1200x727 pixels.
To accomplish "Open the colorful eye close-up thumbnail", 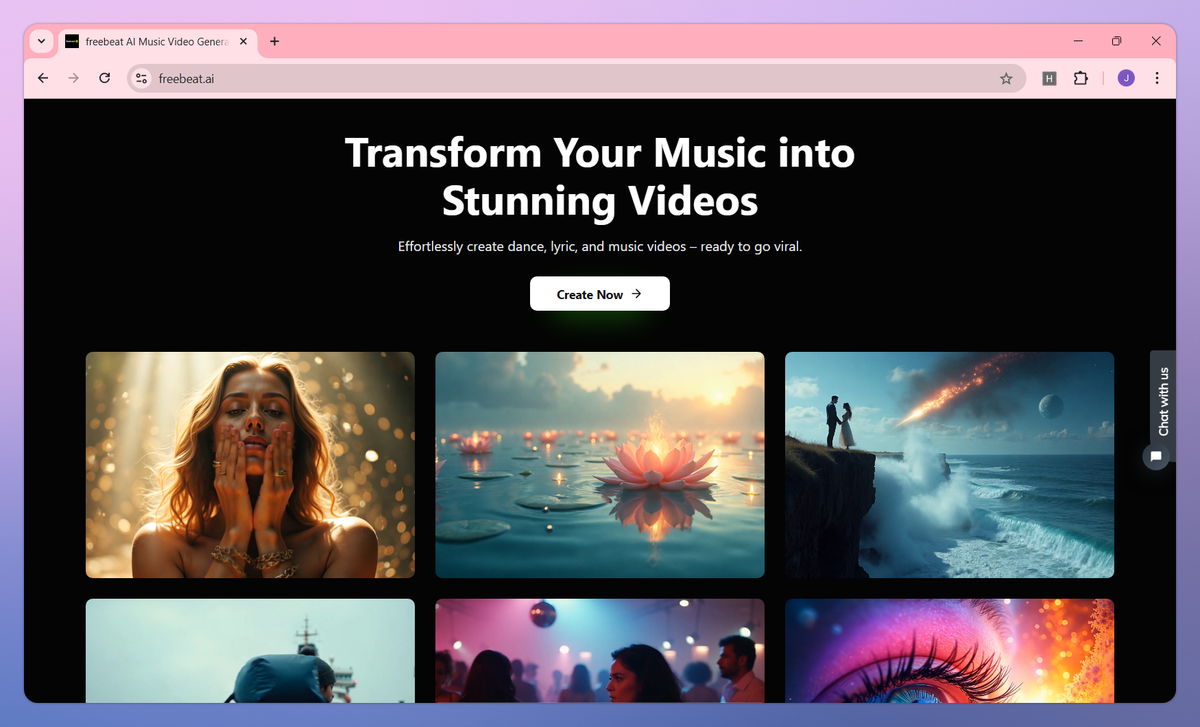I will [949, 651].
